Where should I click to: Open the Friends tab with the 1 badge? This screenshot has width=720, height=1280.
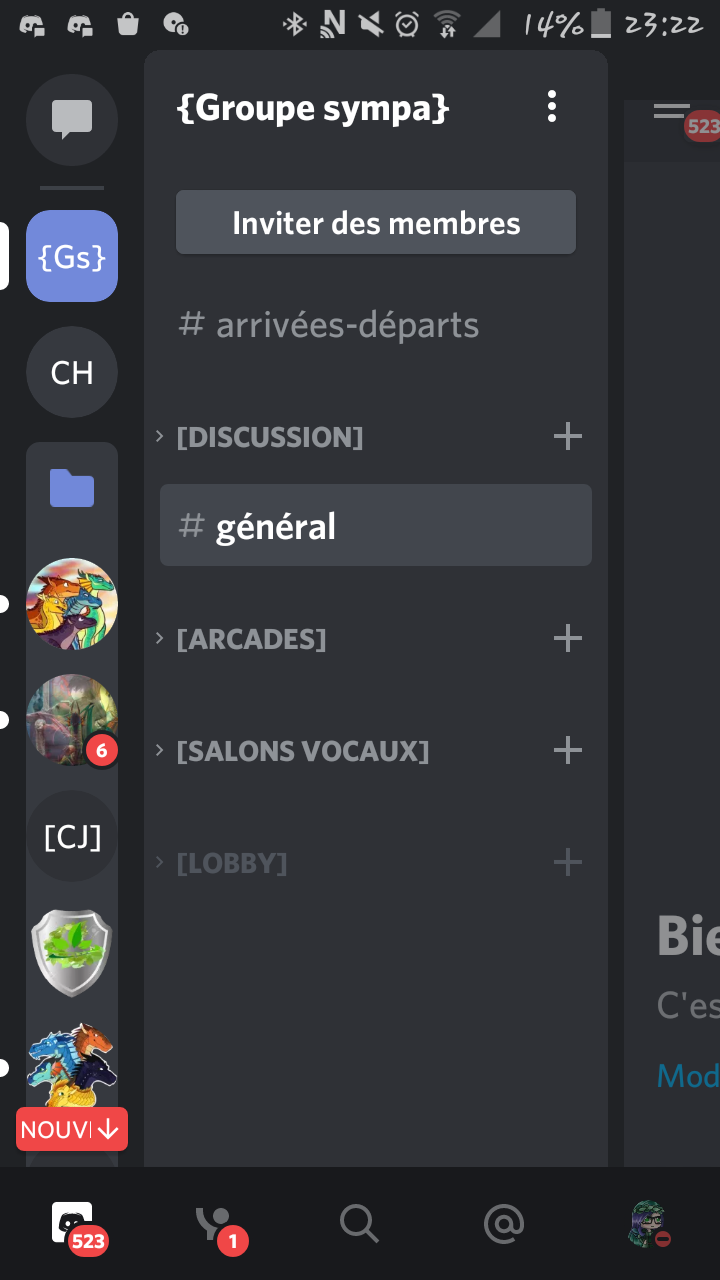pos(216,1224)
